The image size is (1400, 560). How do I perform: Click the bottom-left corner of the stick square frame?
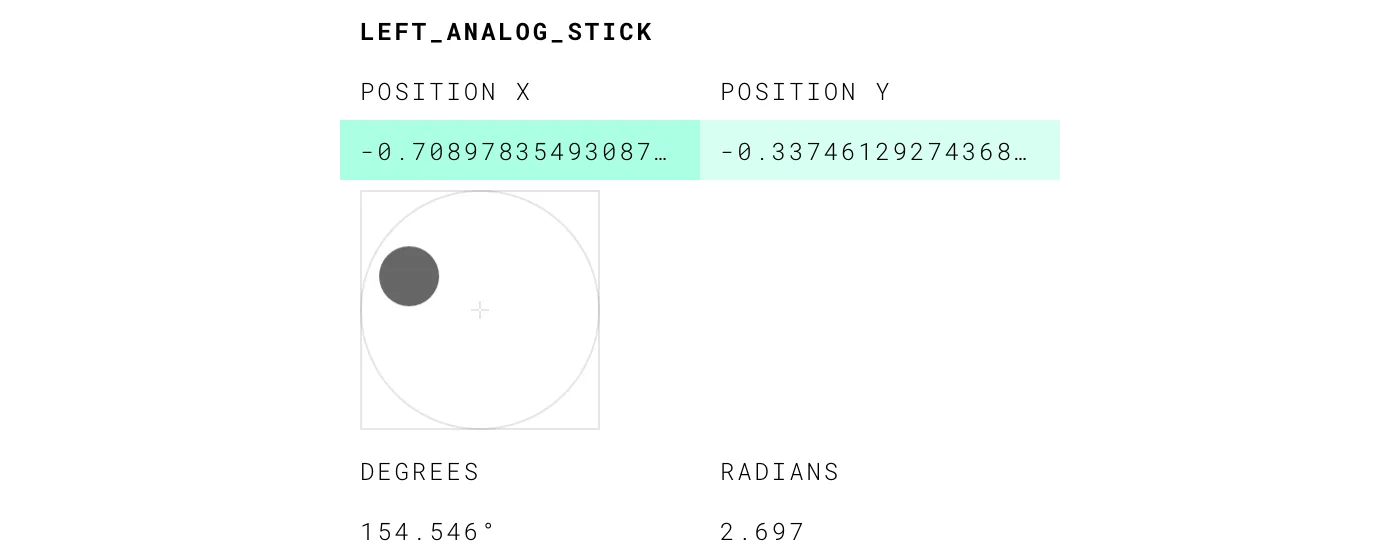click(361, 429)
